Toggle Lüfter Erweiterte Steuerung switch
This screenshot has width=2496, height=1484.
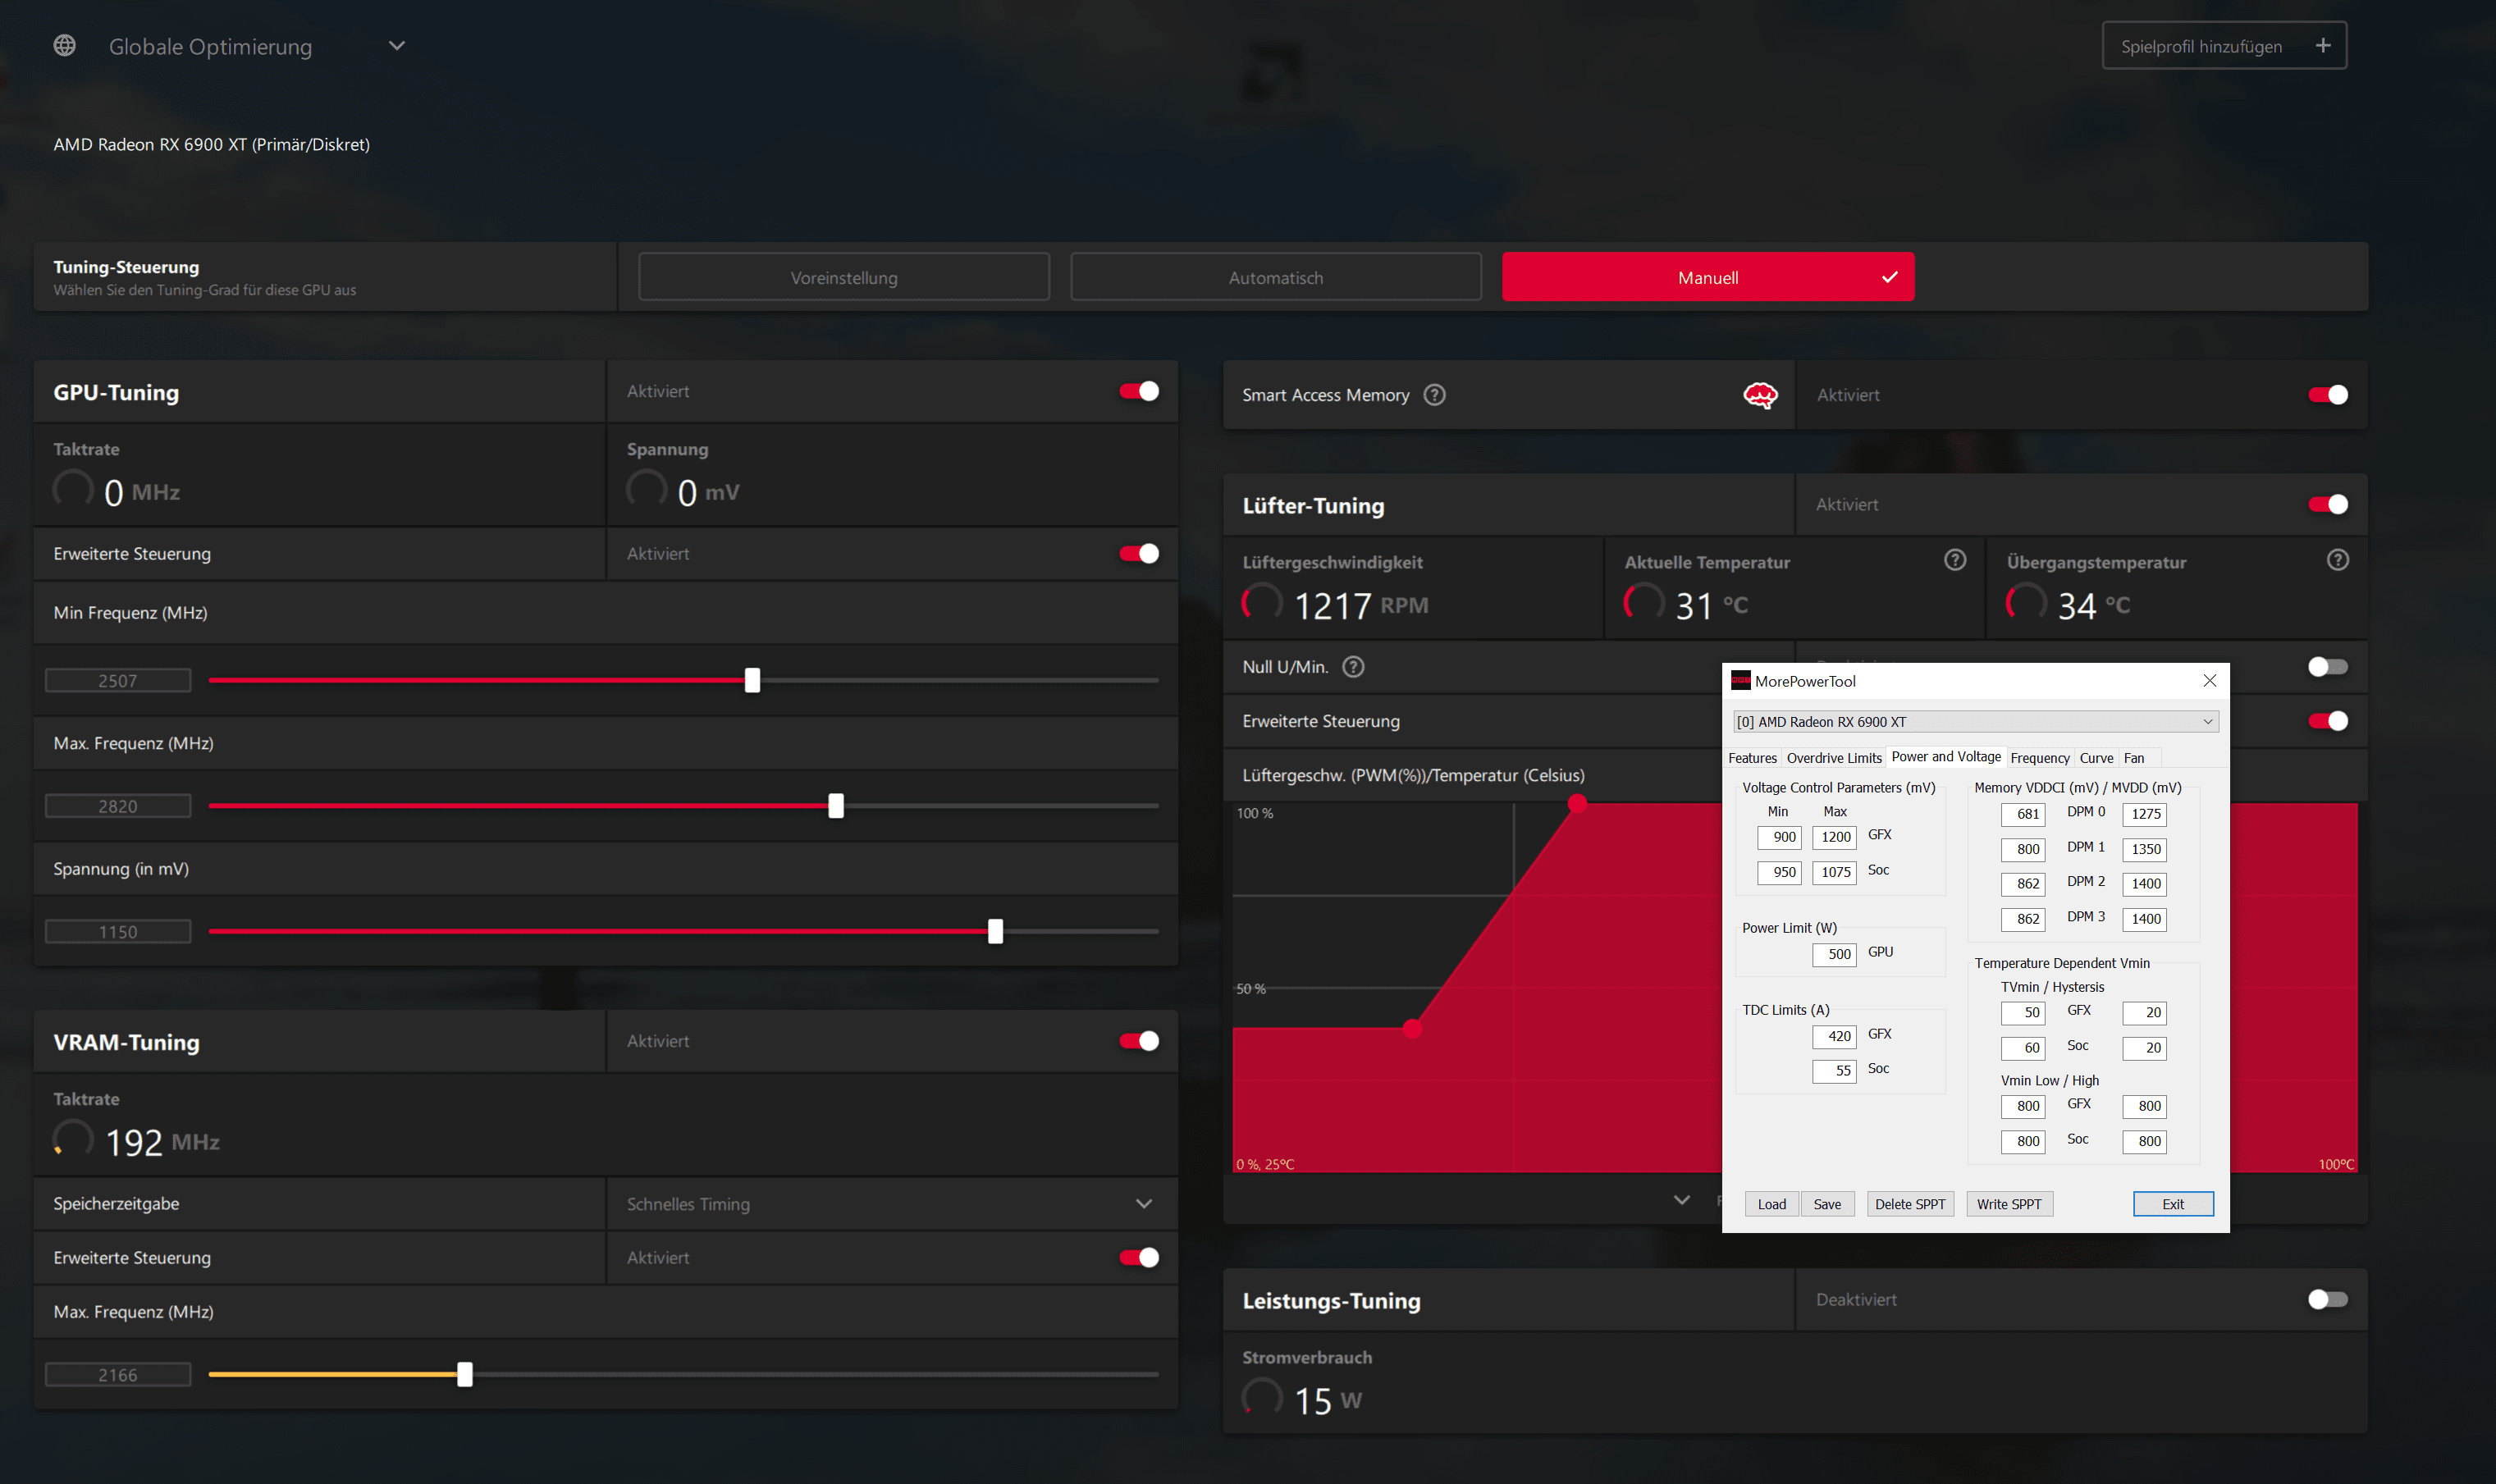pyautogui.click(x=2328, y=721)
